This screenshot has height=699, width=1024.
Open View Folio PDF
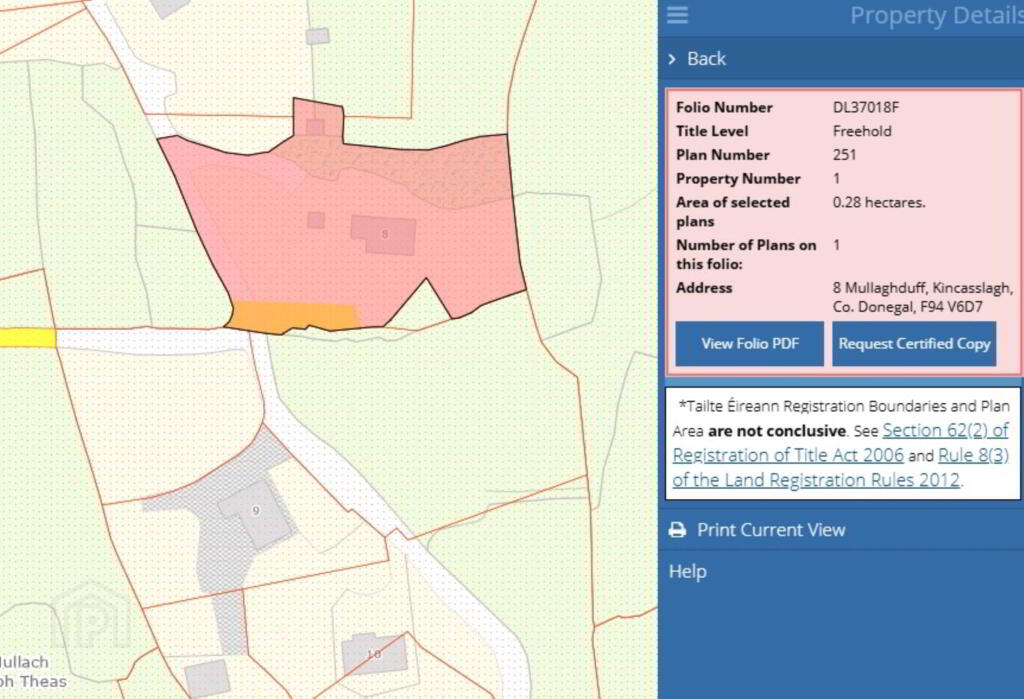click(x=750, y=344)
